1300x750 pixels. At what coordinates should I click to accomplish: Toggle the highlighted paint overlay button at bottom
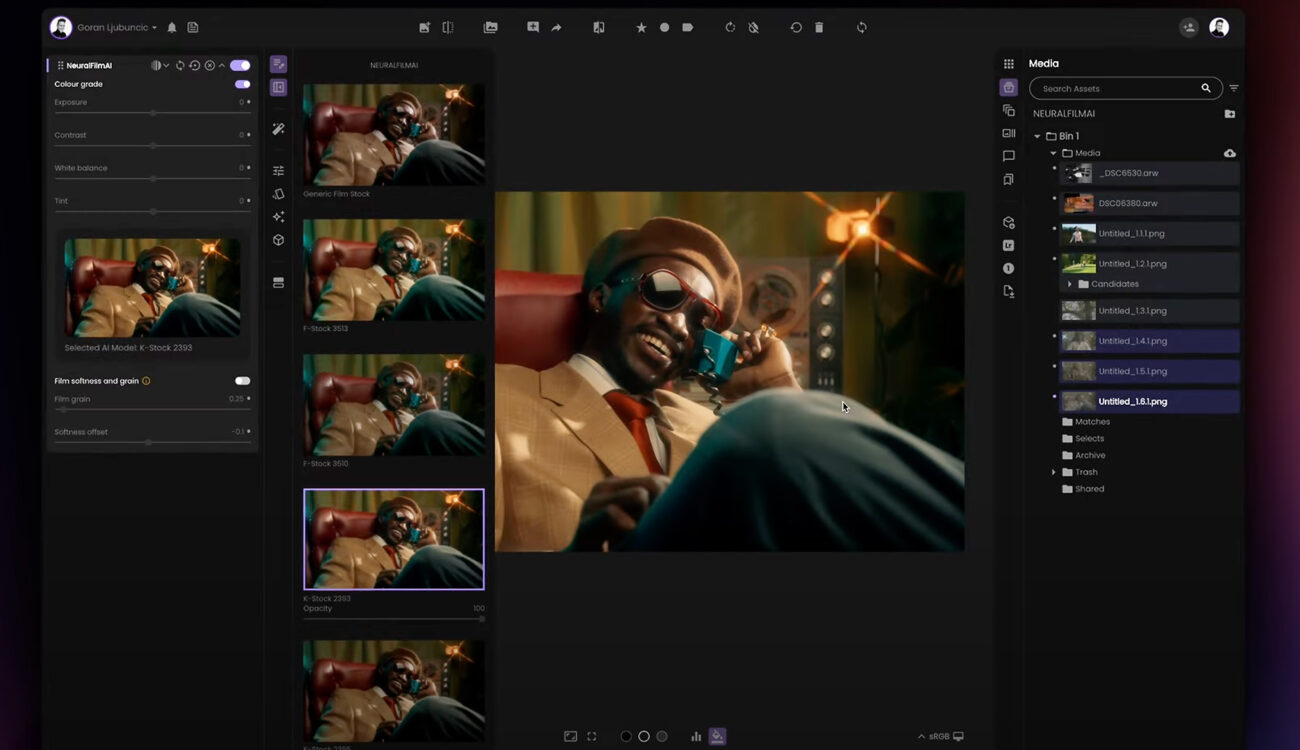tap(717, 736)
